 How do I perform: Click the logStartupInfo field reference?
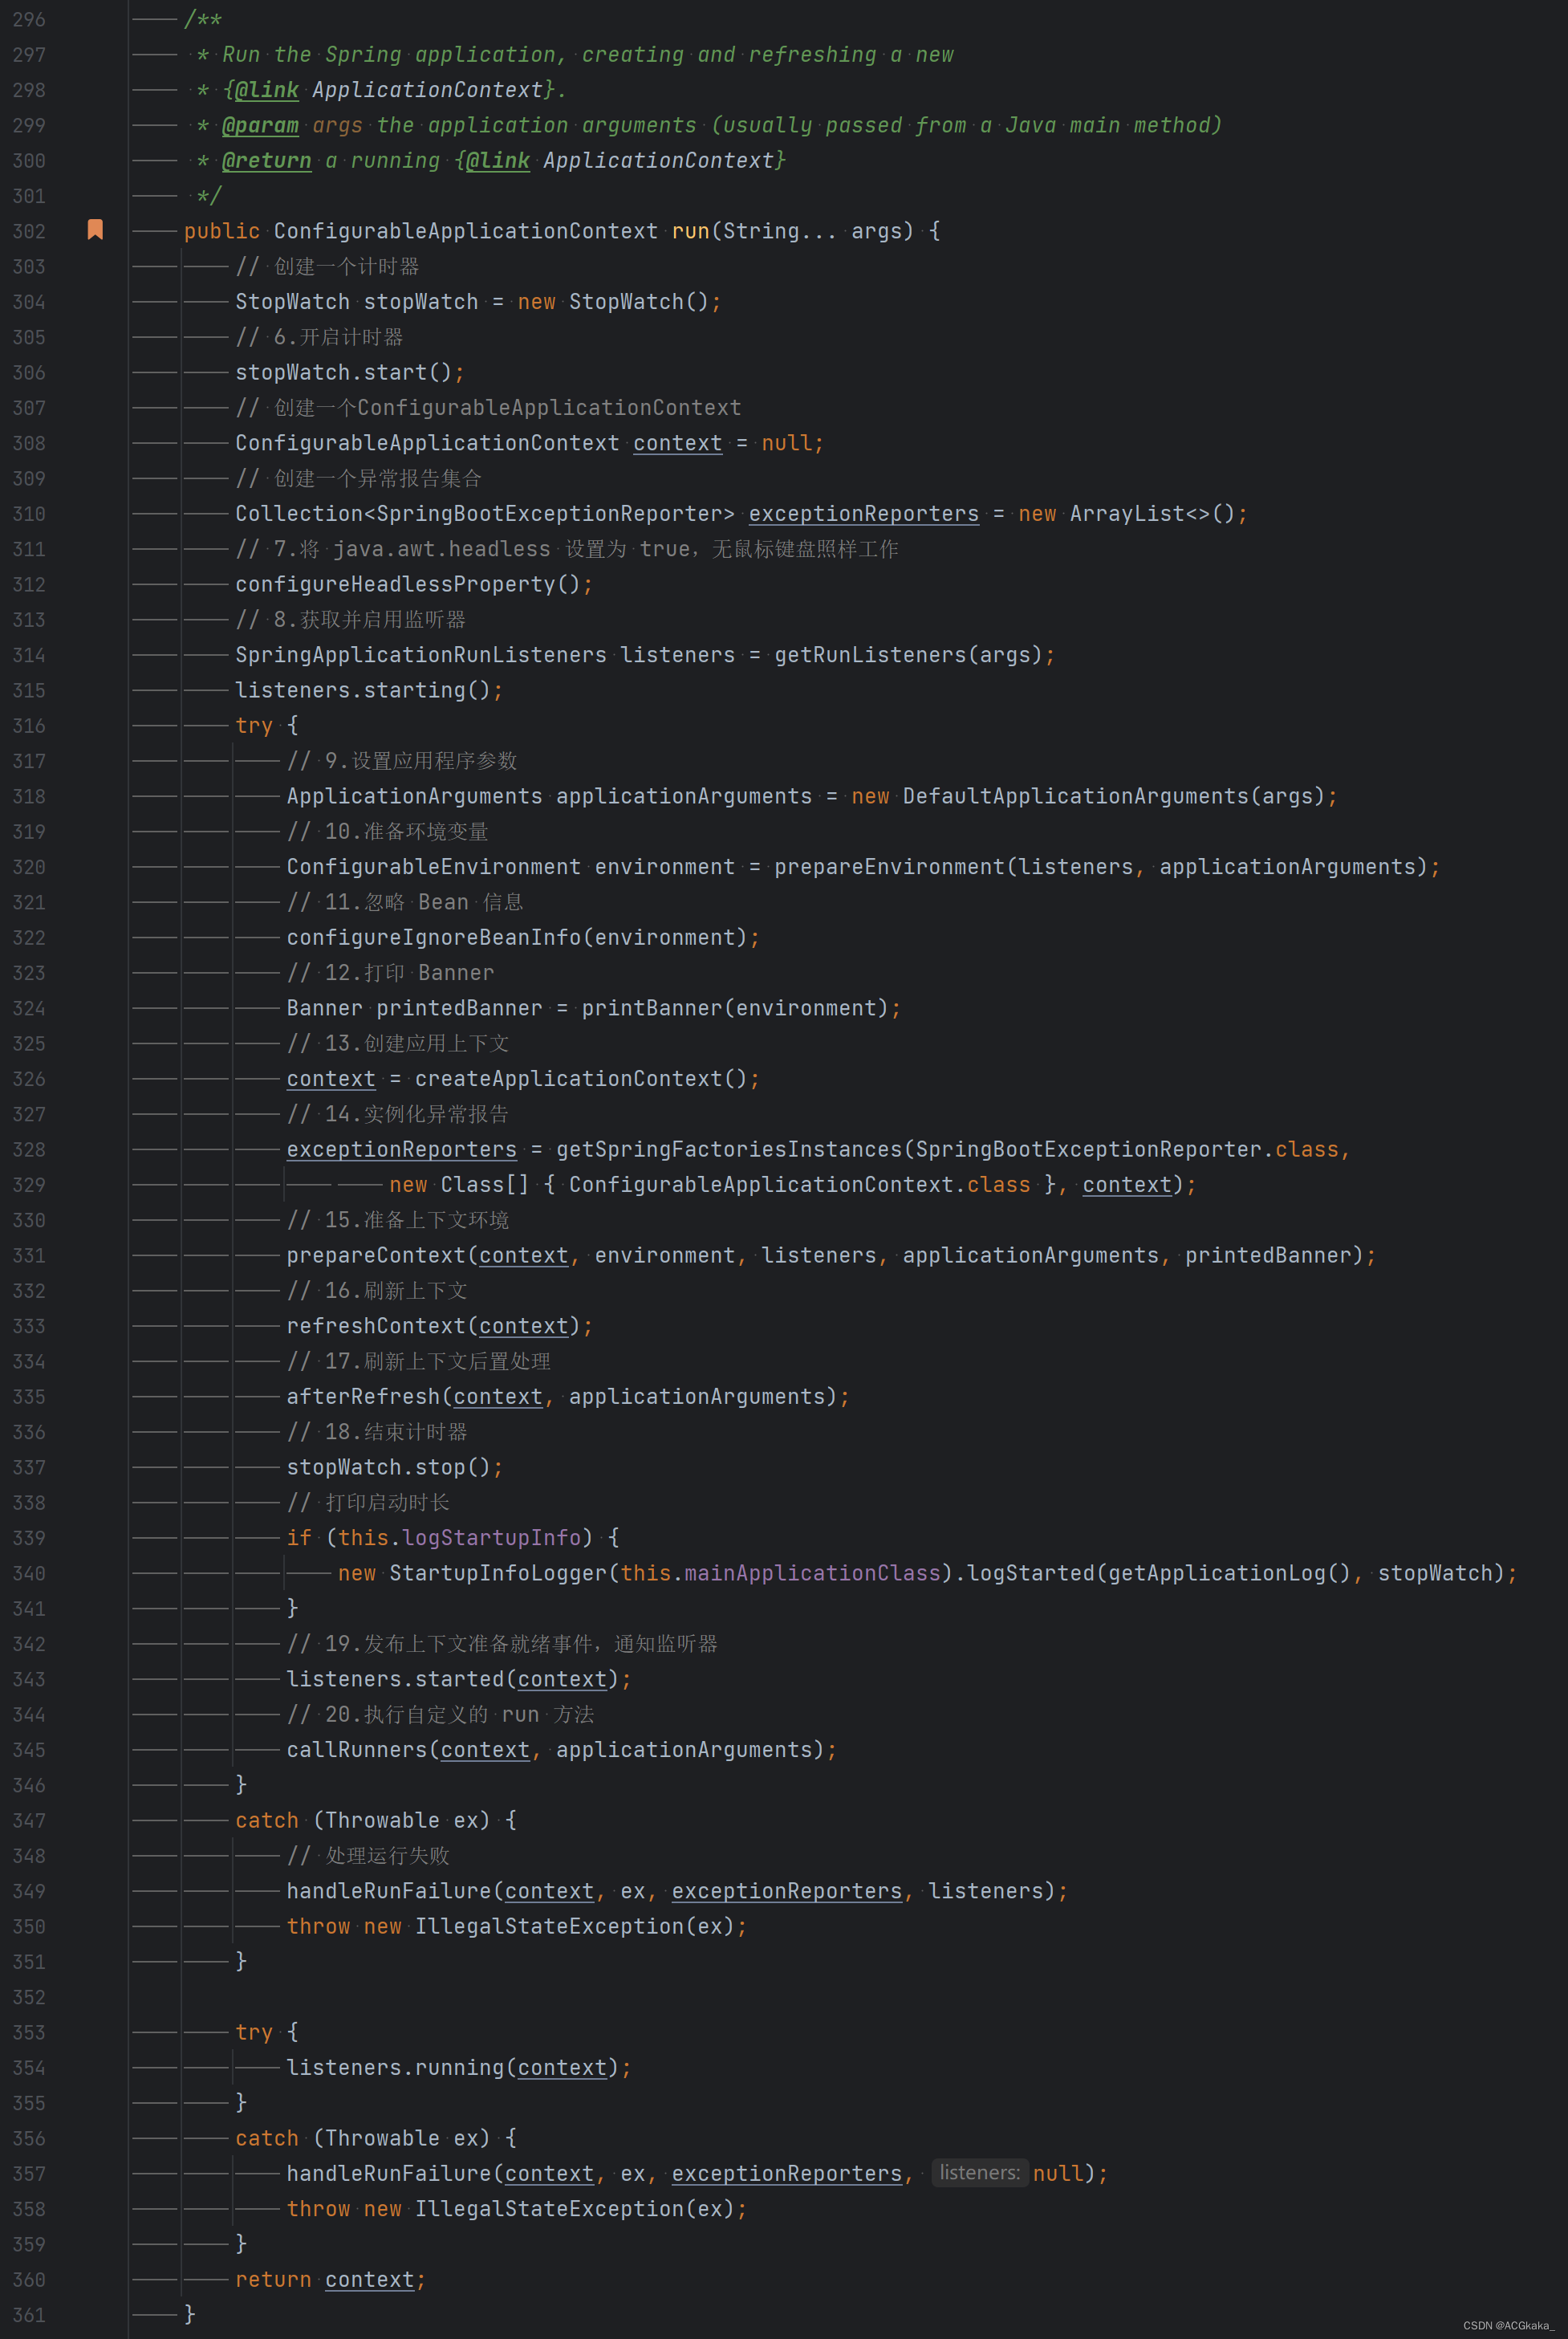pos(491,1538)
